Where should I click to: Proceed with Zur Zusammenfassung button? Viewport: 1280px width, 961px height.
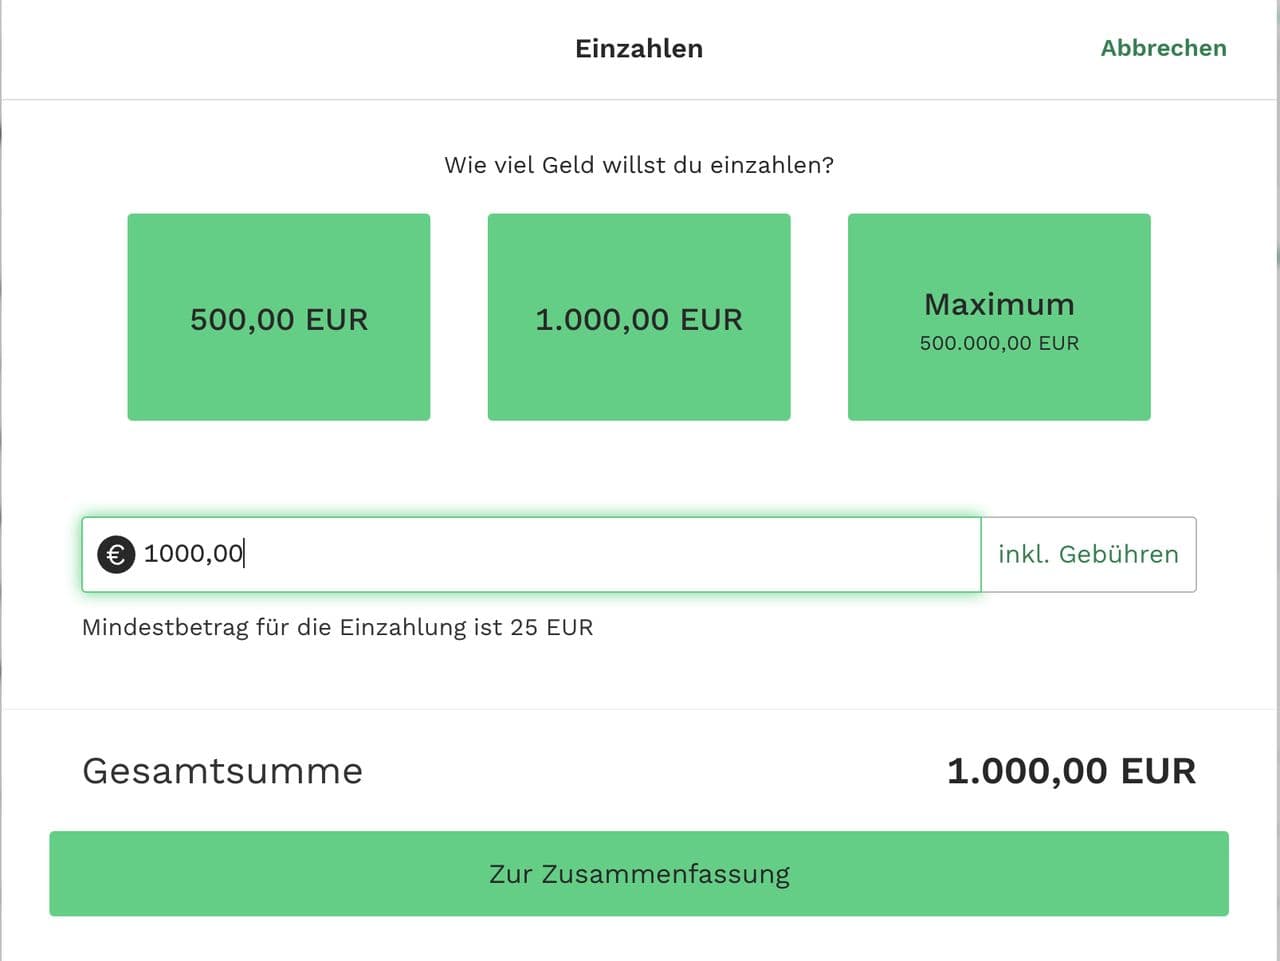(x=639, y=873)
